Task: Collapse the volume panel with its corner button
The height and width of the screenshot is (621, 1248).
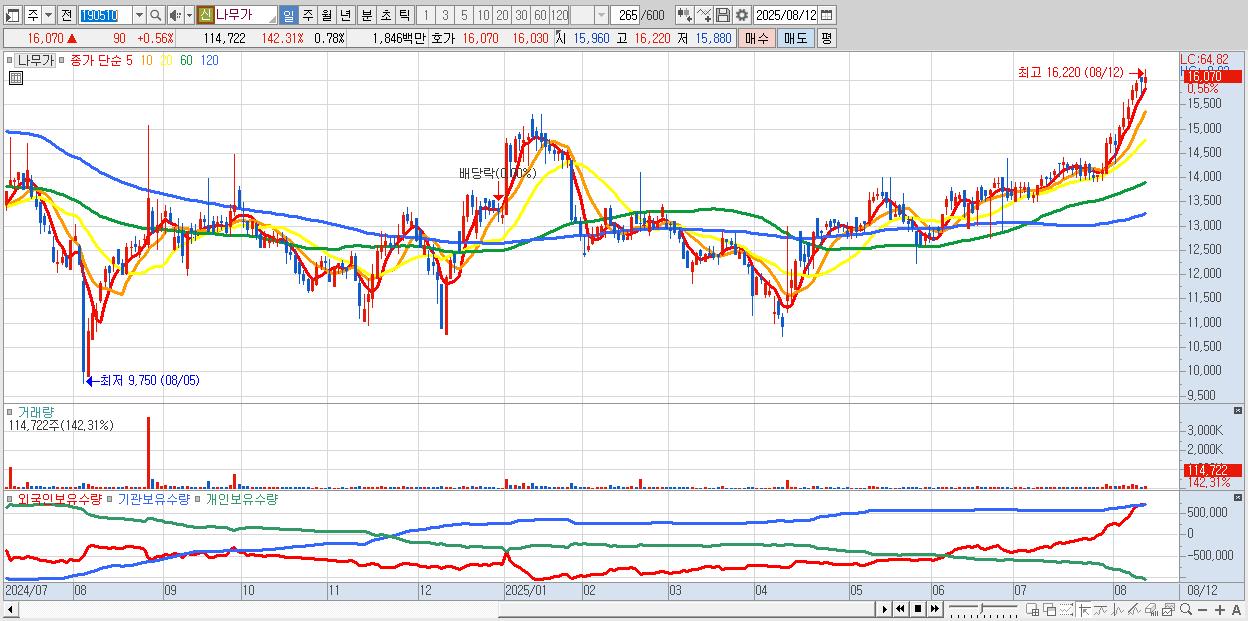Action: point(1239,411)
